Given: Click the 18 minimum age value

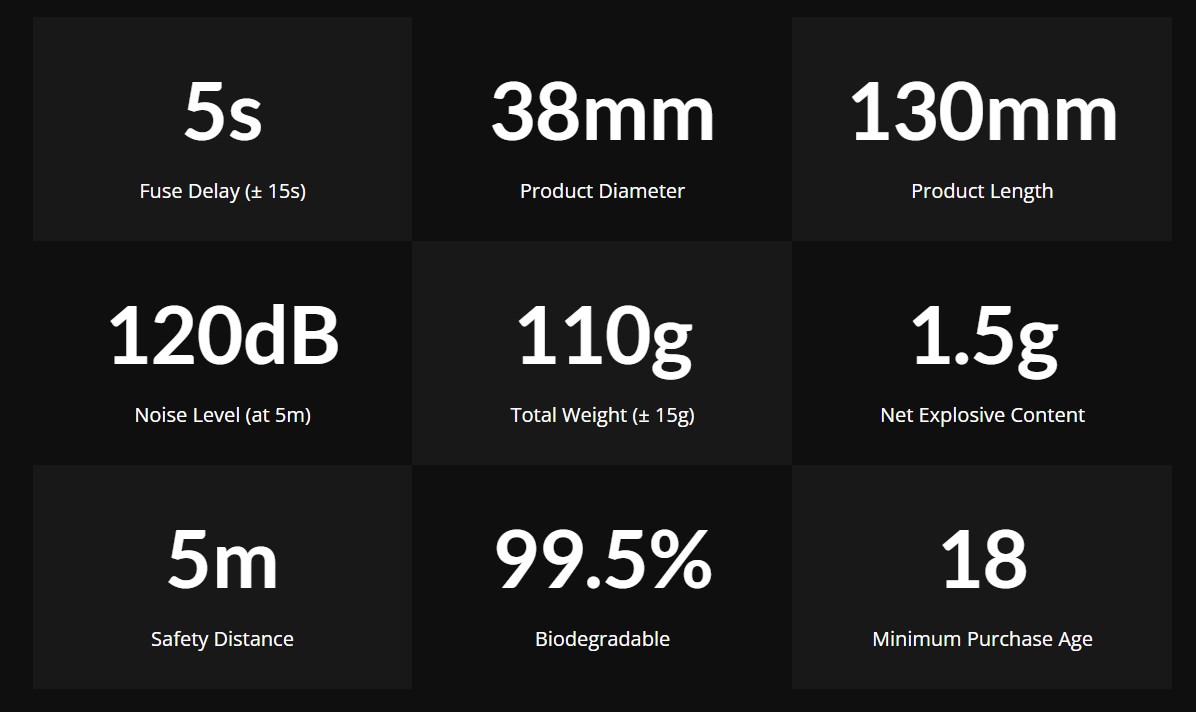Looking at the screenshot, I should (984, 559).
